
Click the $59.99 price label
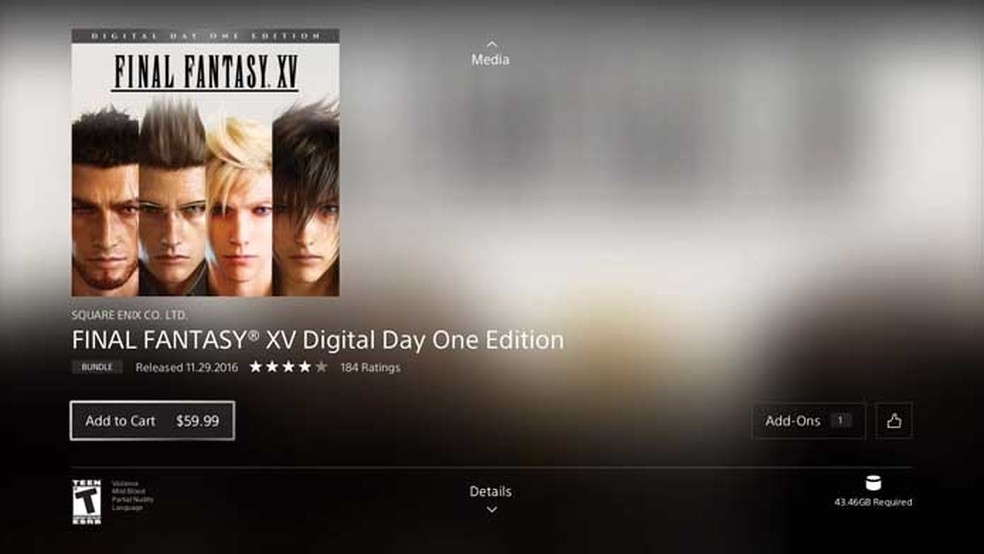click(198, 421)
